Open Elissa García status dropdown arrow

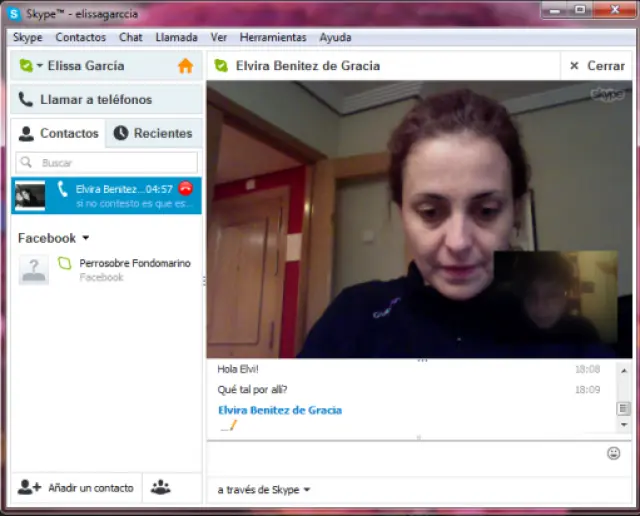point(40,65)
